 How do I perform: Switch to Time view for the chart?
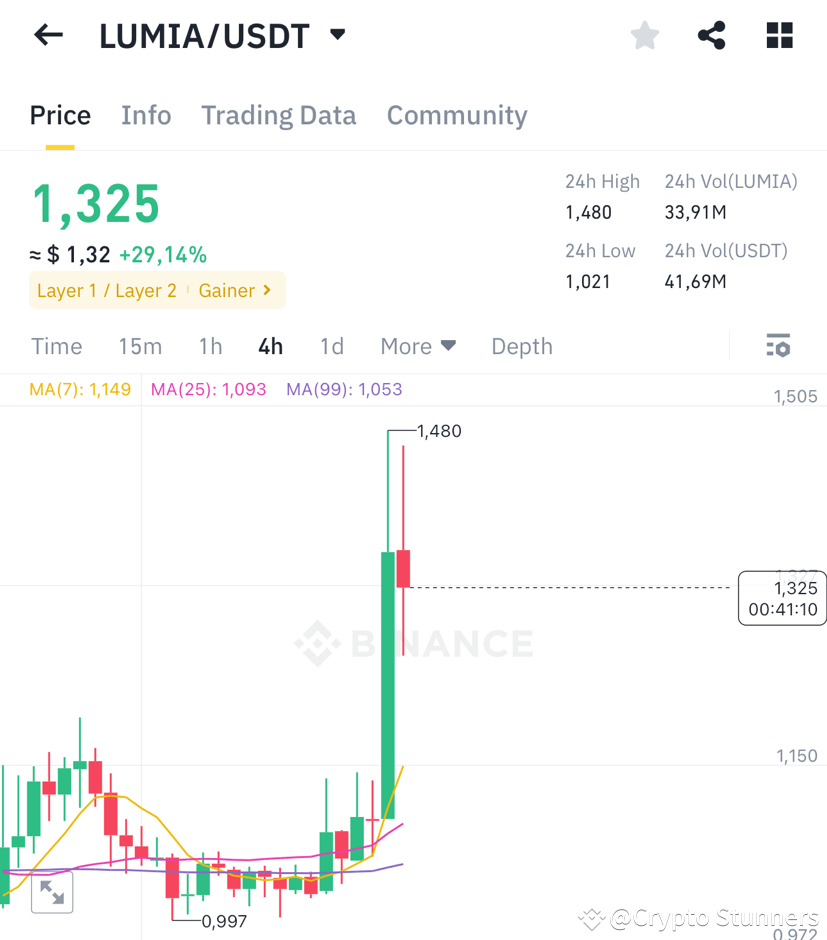click(x=56, y=346)
